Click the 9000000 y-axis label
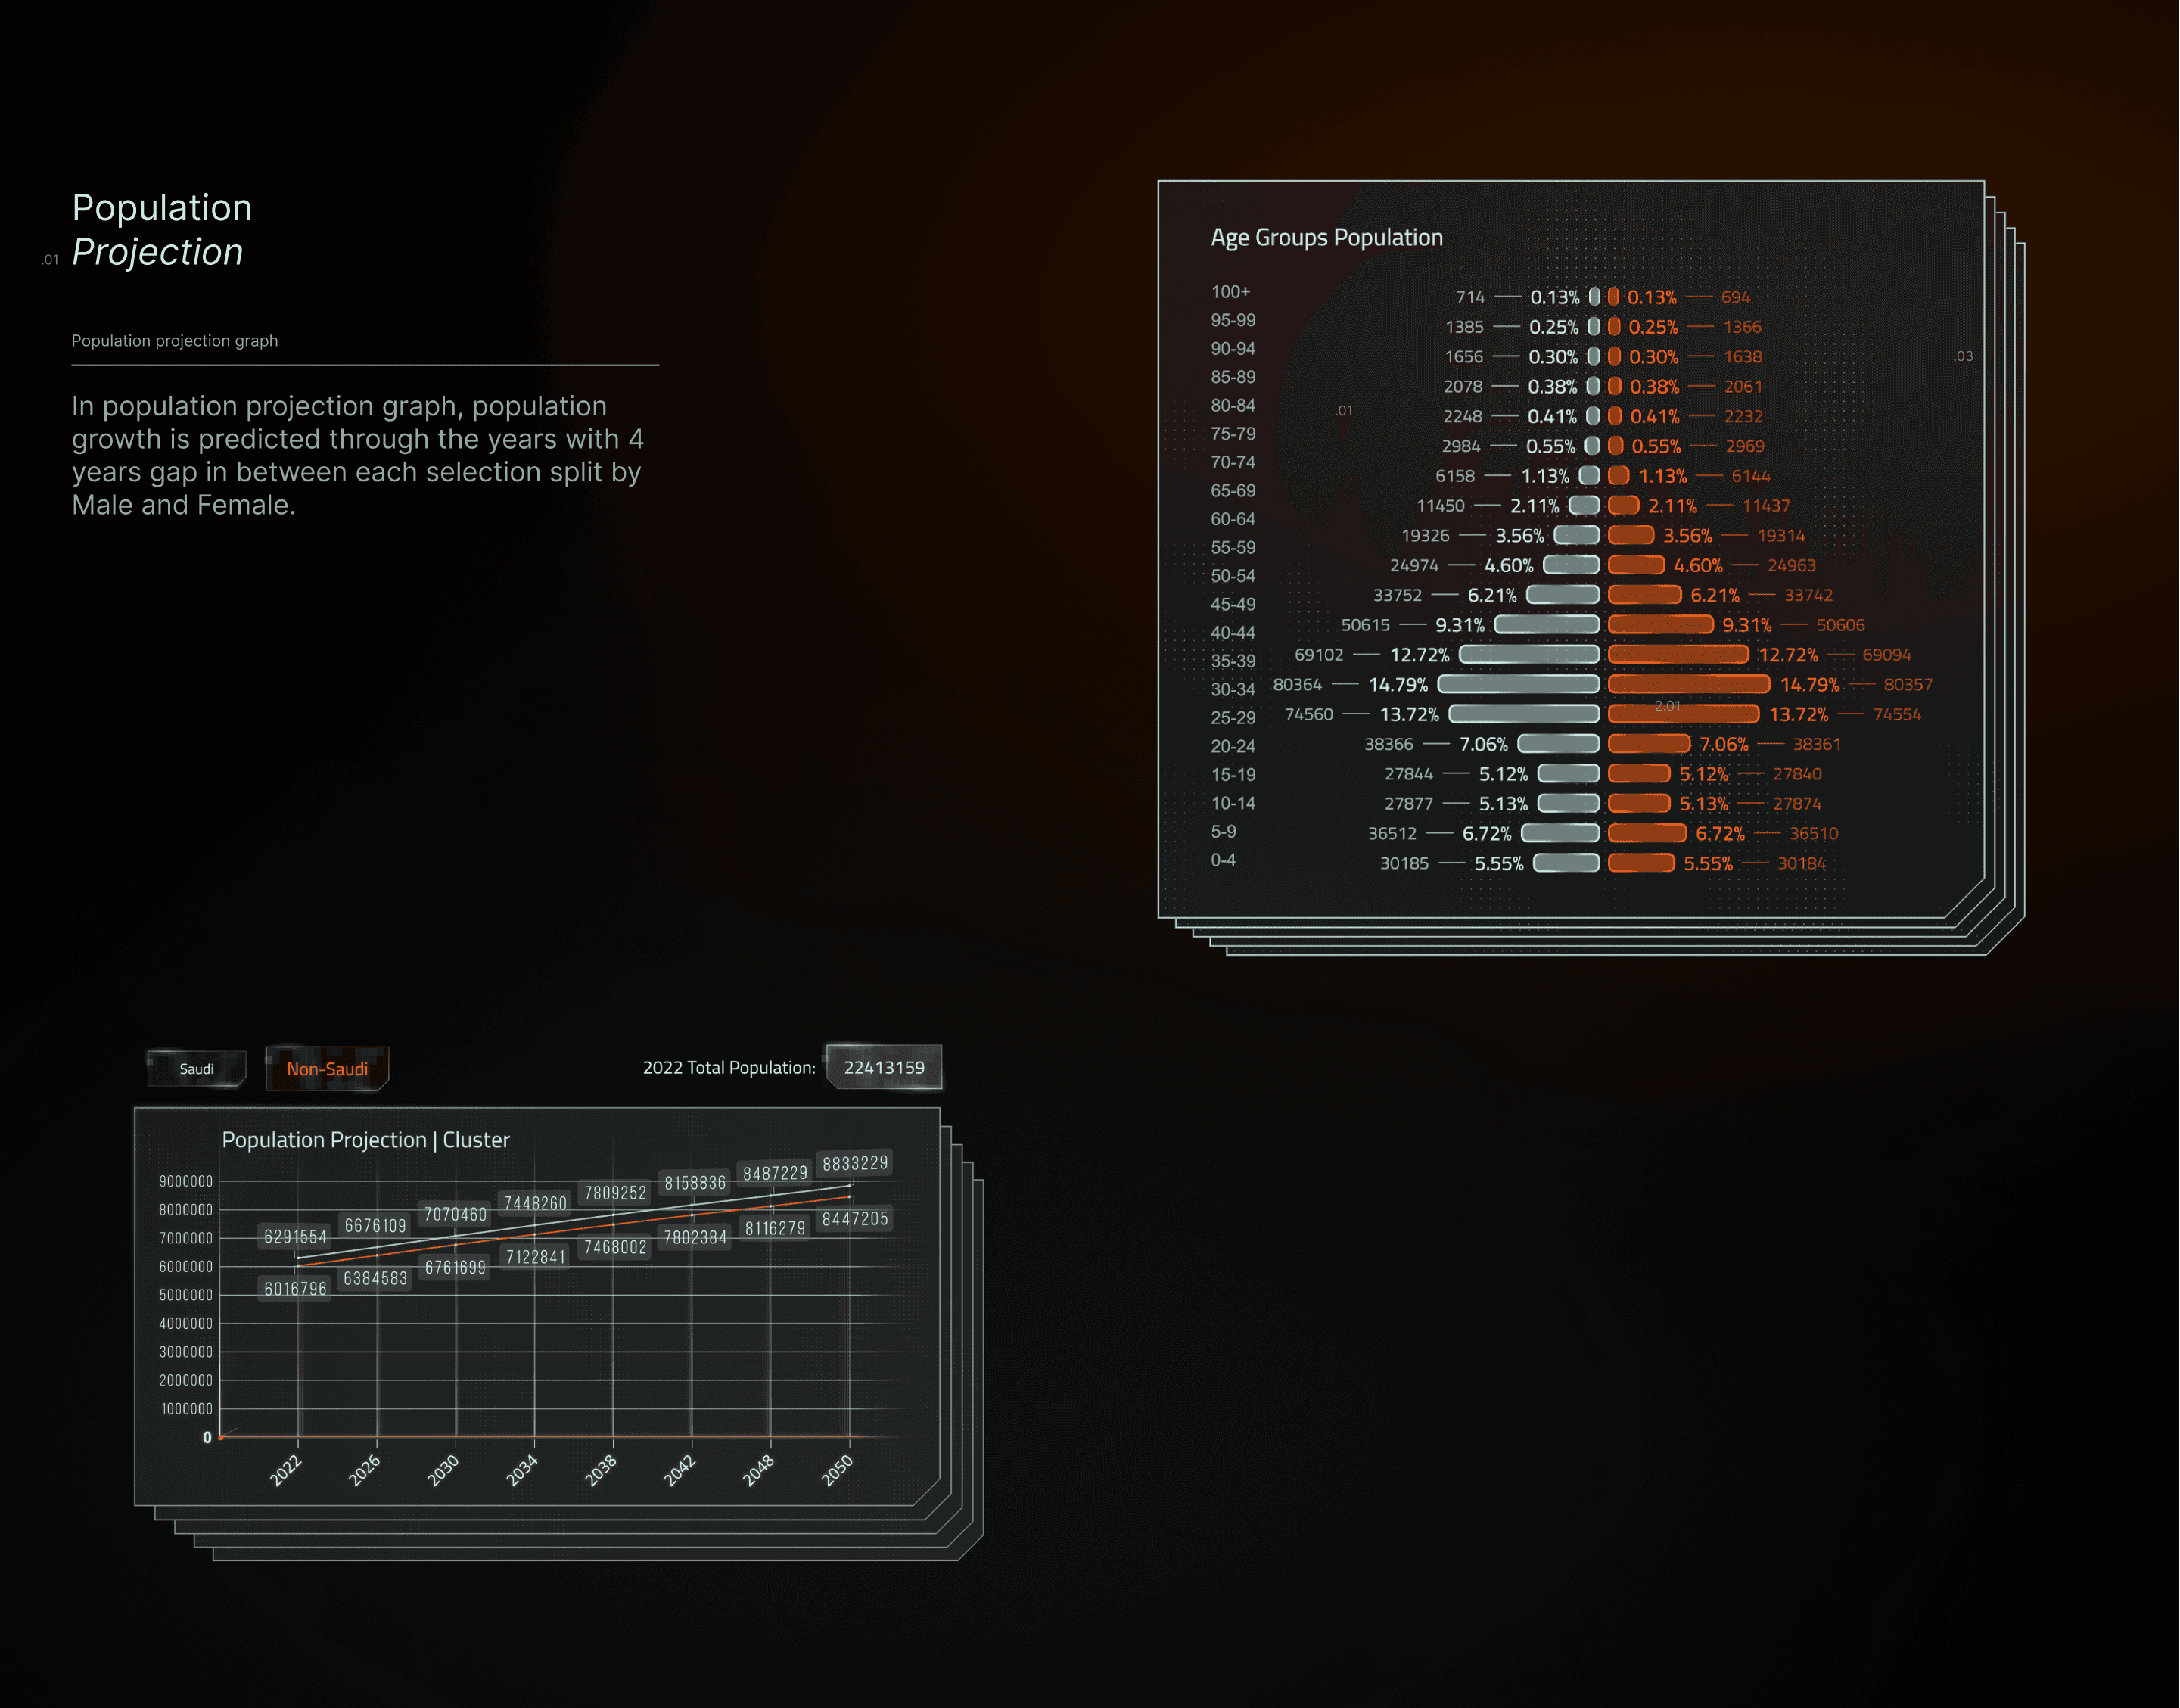This screenshot has width=2180, height=1708. pyautogui.click(x=186, y=1181)
